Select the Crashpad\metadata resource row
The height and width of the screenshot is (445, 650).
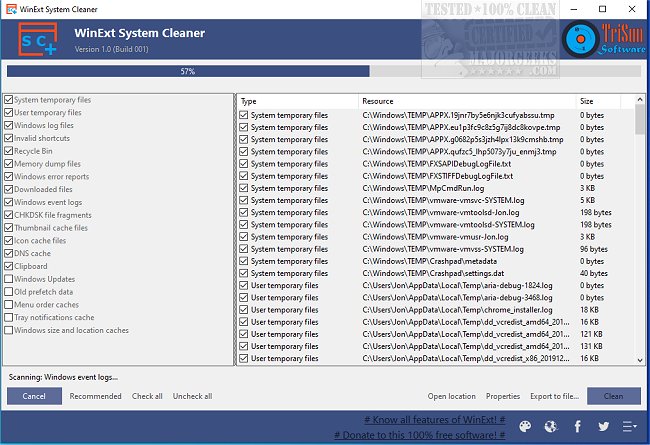(x=429, y=261)
